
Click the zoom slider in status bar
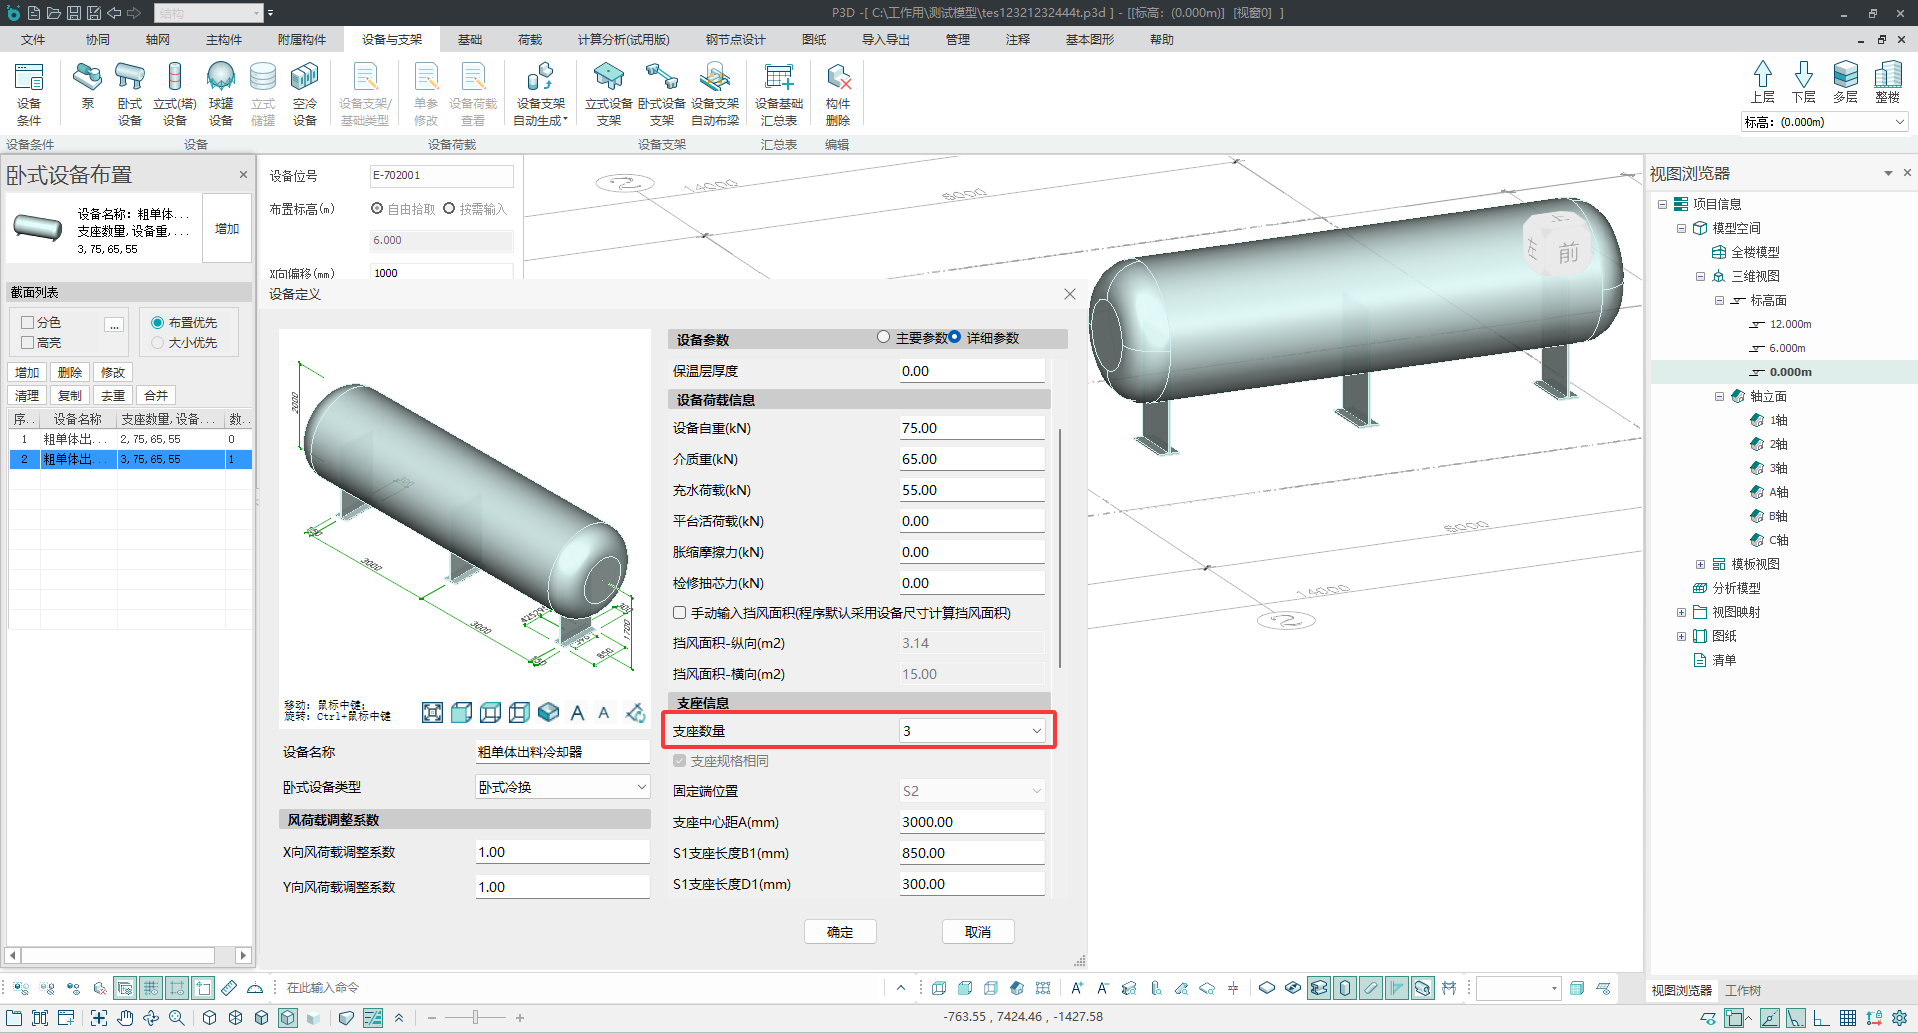pyautogui.click(x=475, y=1017)
